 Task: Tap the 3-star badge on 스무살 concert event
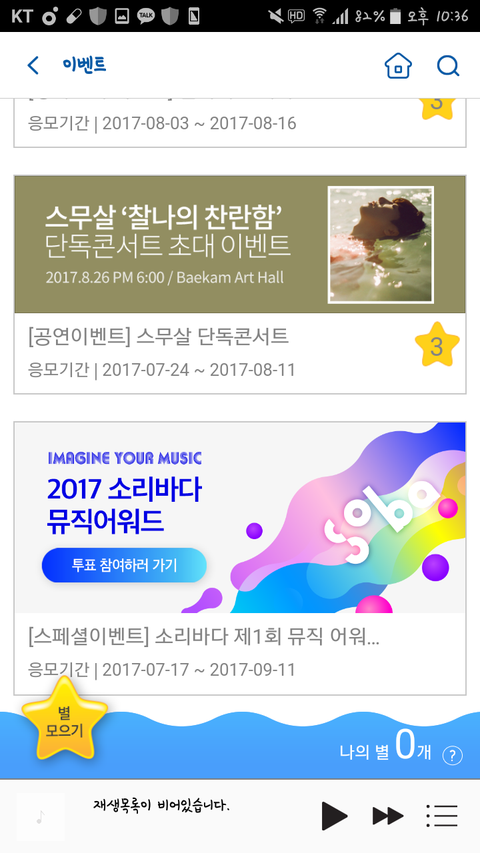click(x=437, y=345)
